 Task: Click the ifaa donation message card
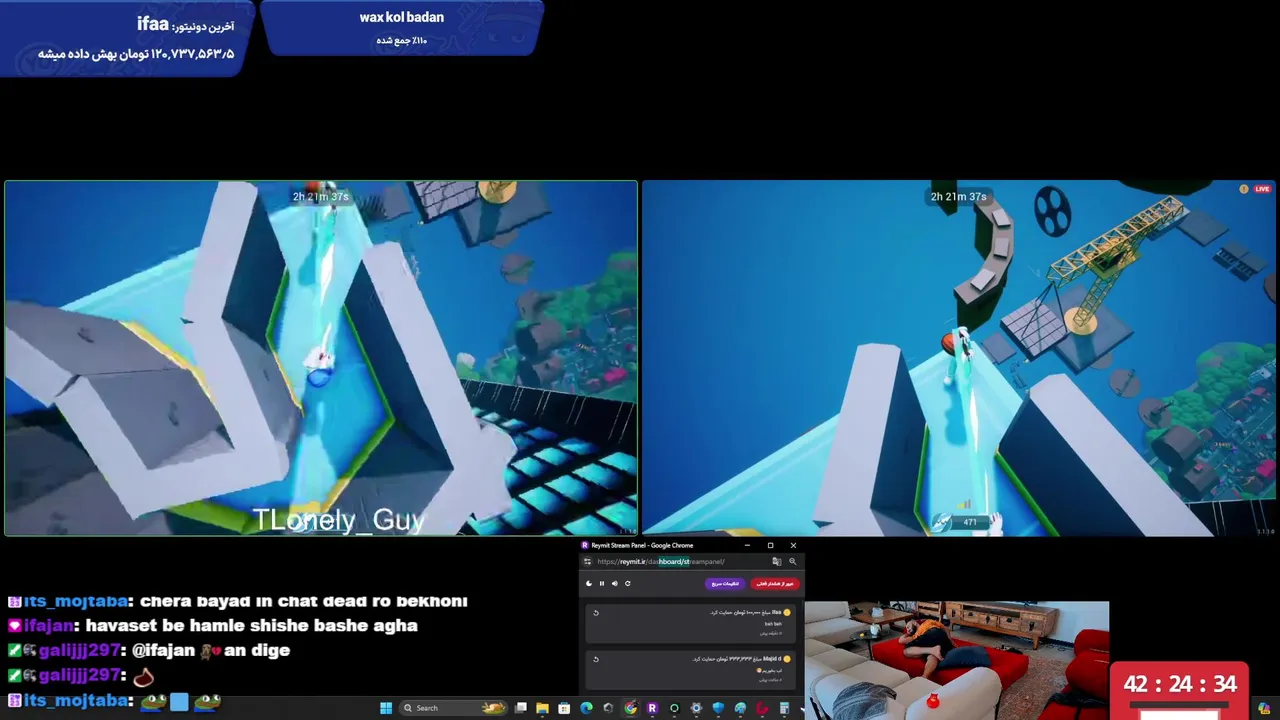(691, 622)
